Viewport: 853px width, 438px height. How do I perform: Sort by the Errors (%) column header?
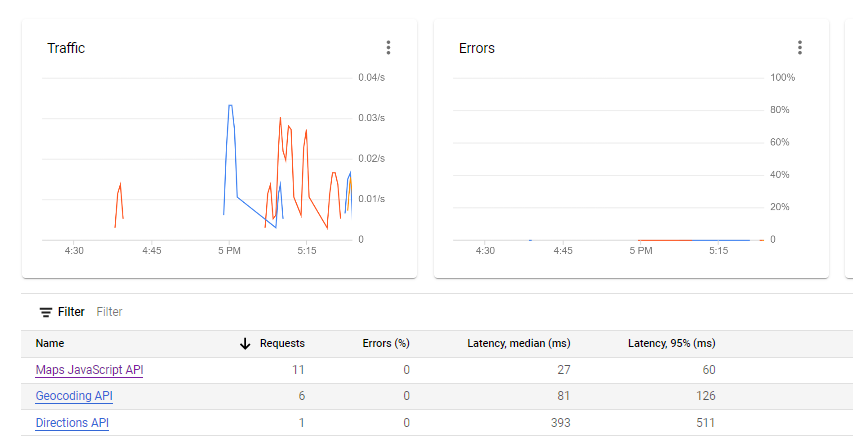point(386,343)
